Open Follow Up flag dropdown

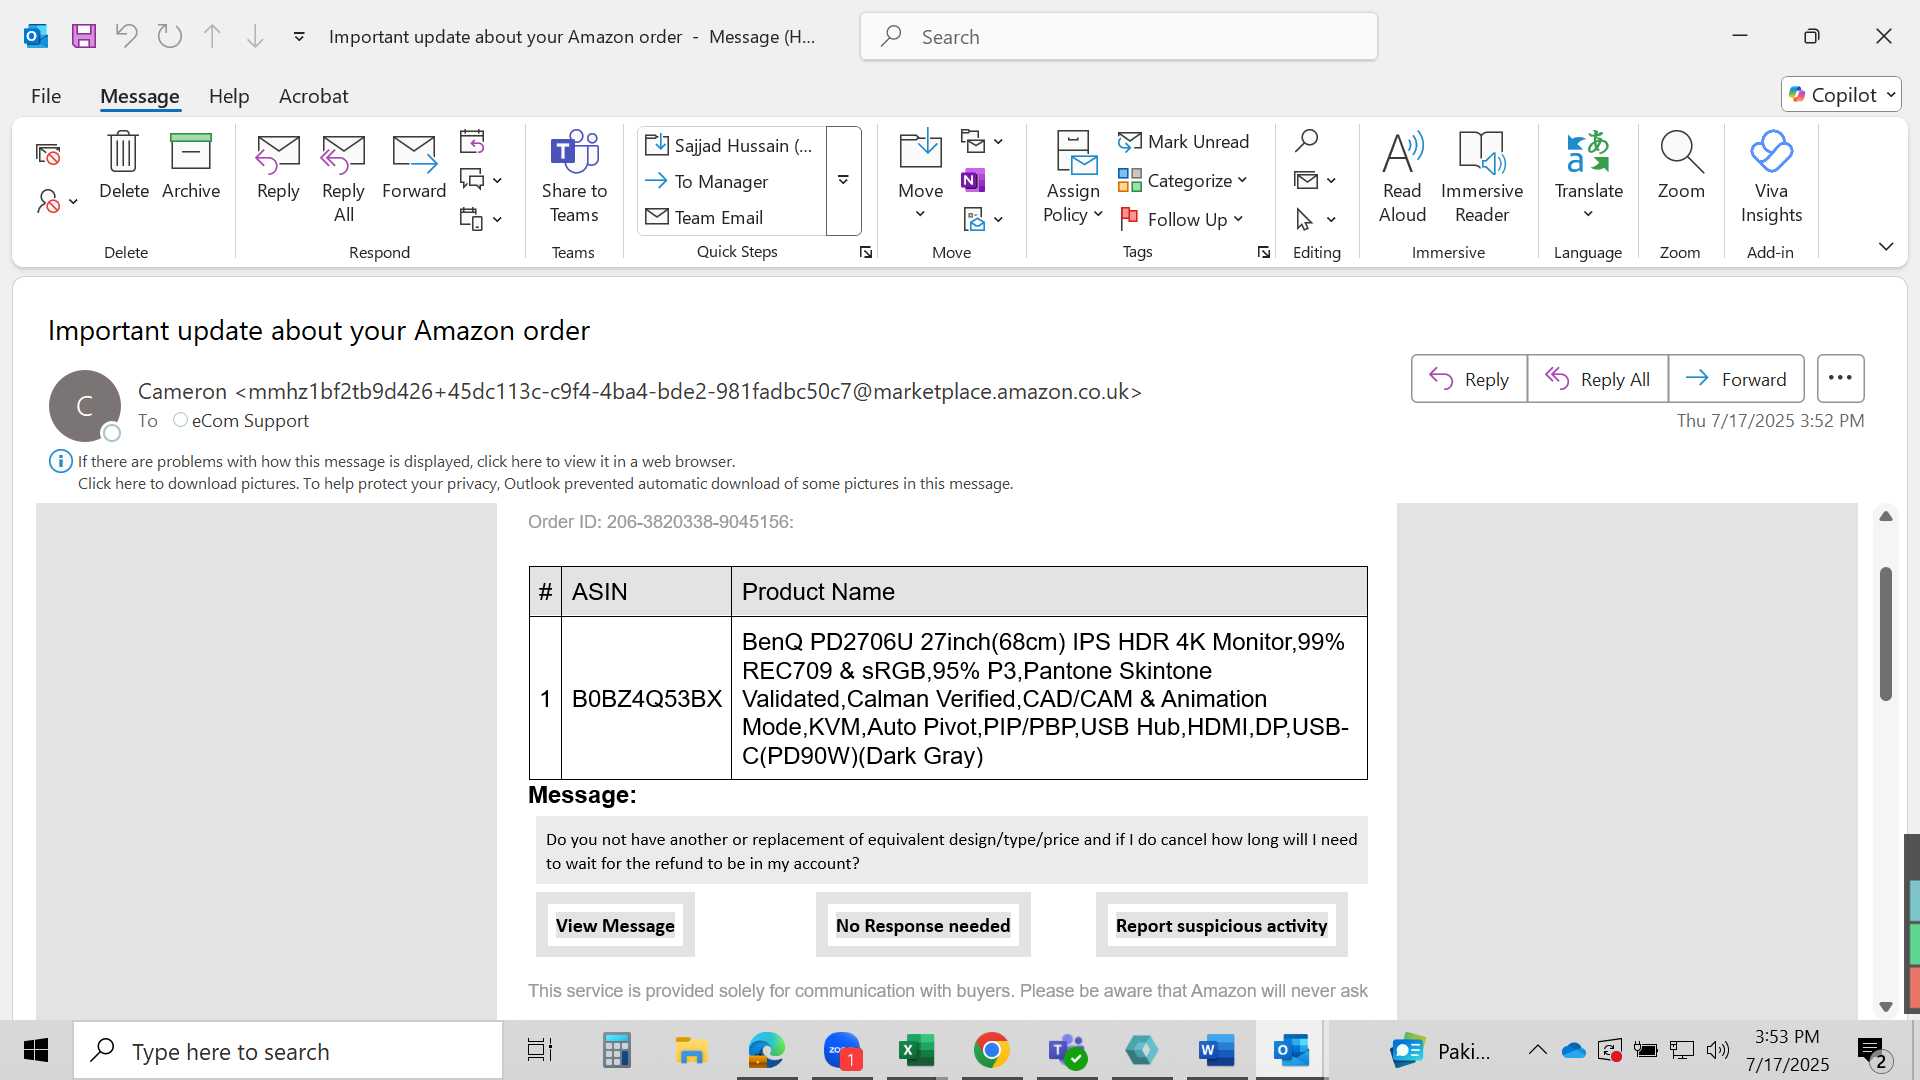click(x=1182, y=219)
